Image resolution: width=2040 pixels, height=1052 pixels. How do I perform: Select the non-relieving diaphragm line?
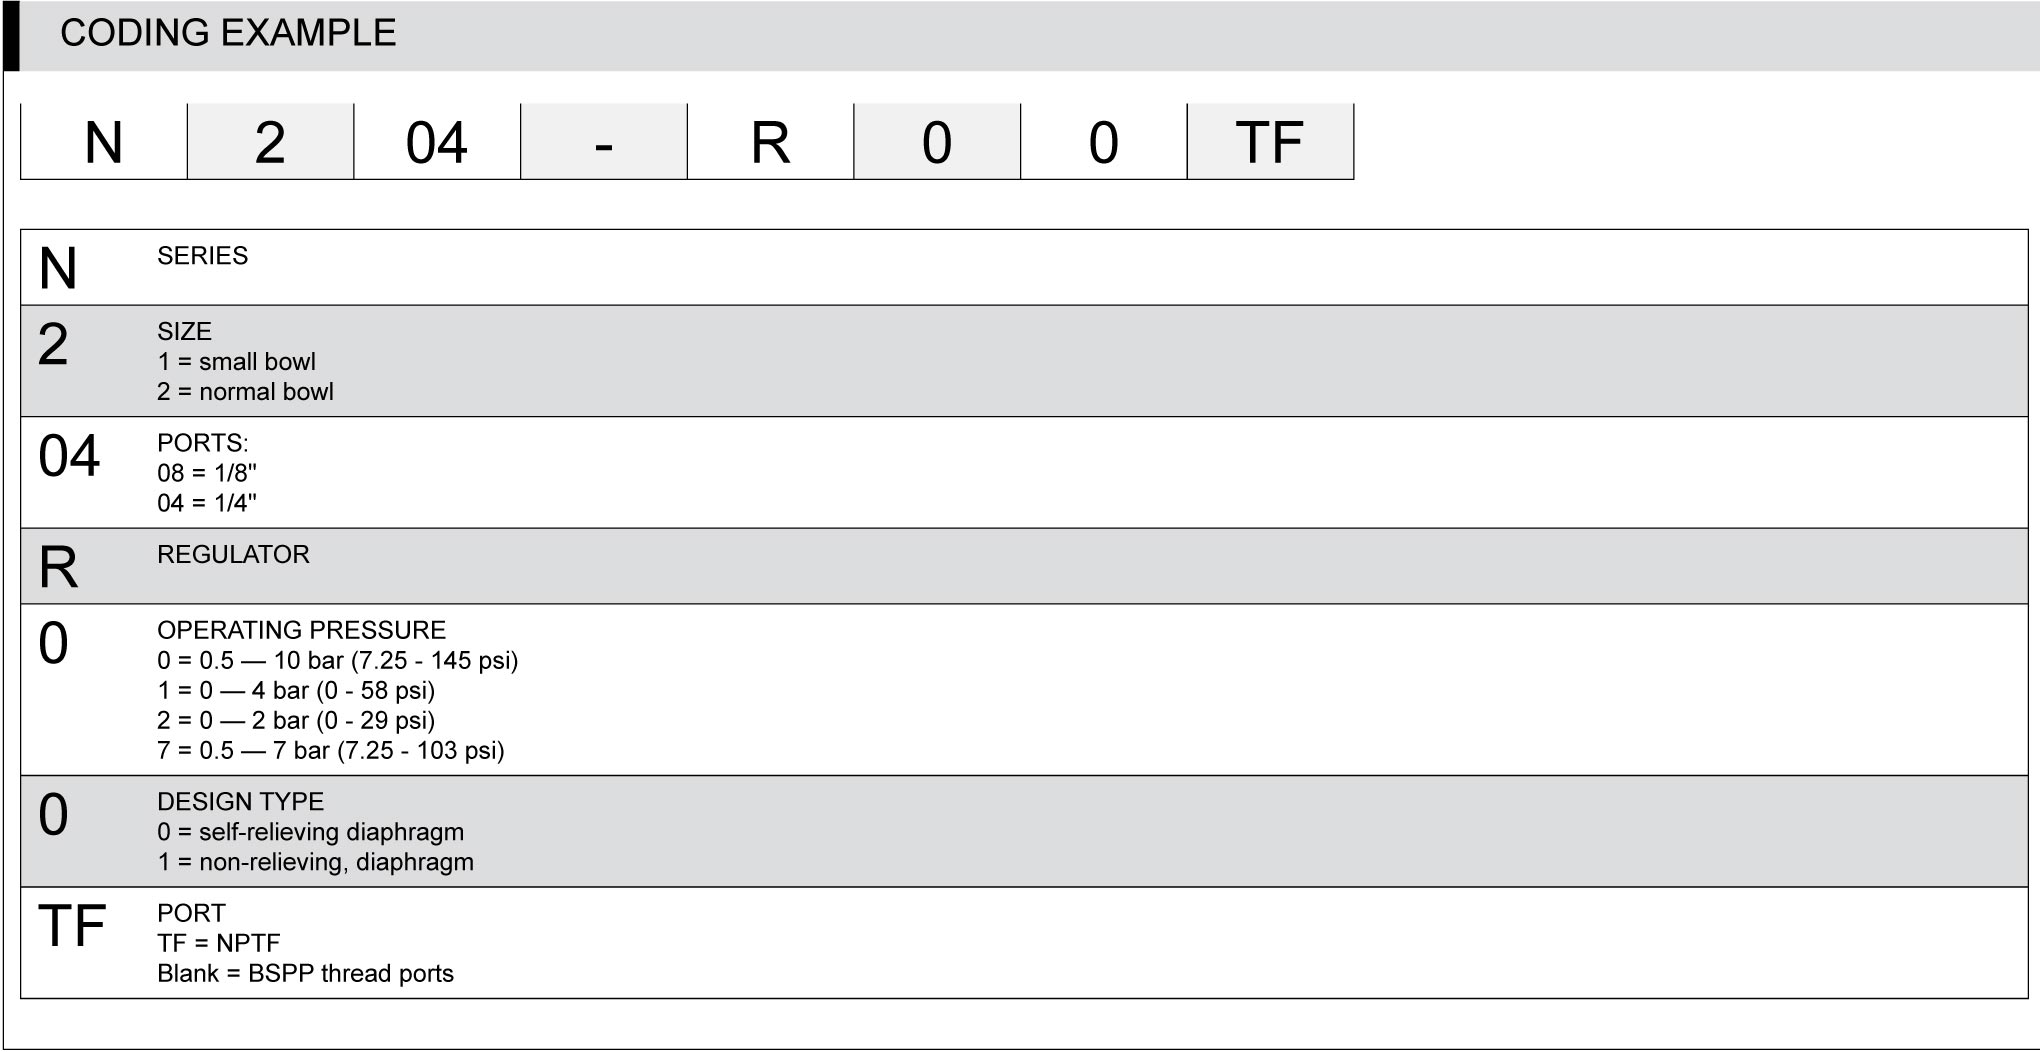coord(315,862)
